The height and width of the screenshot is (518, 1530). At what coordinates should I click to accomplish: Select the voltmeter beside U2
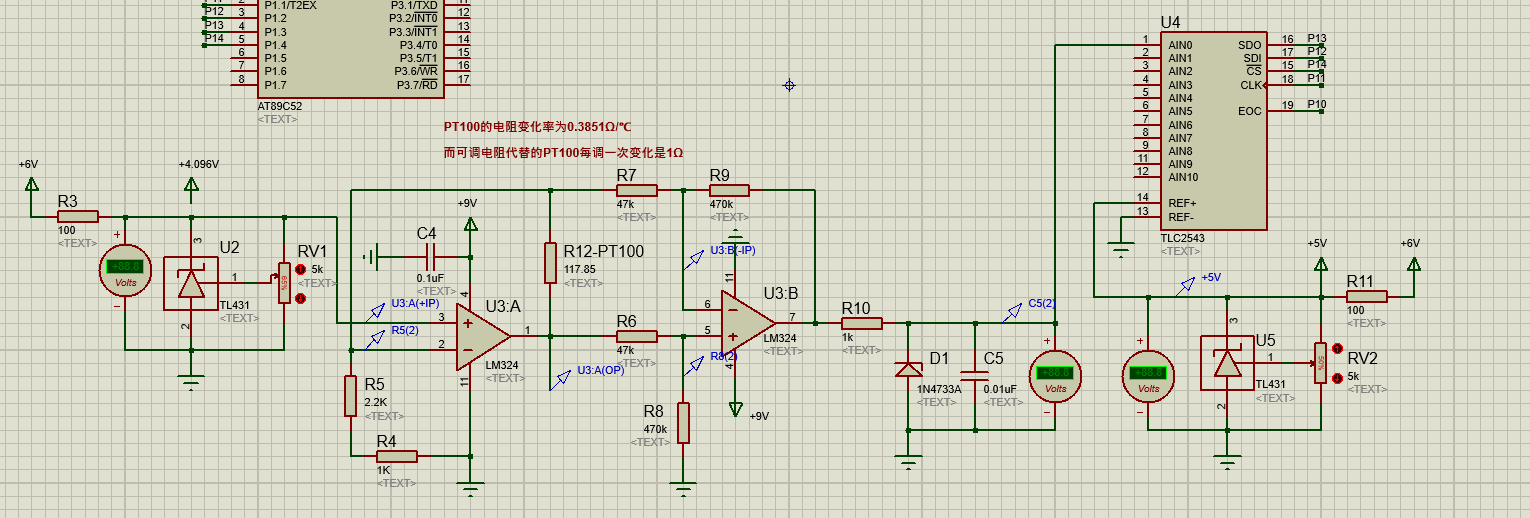[125, 268]
